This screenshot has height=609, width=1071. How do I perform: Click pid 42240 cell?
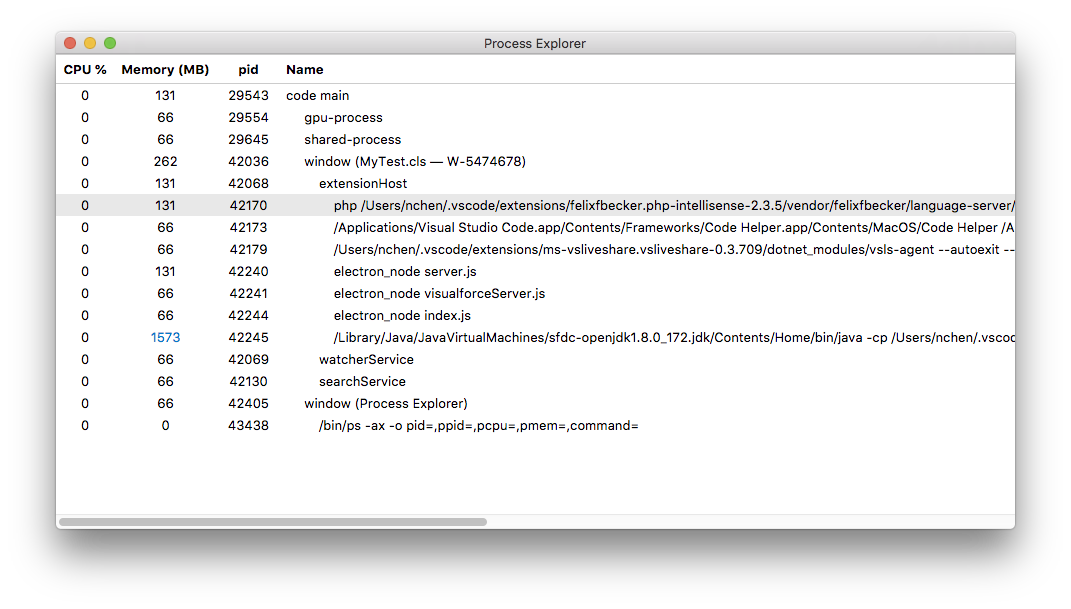[248, 272]
